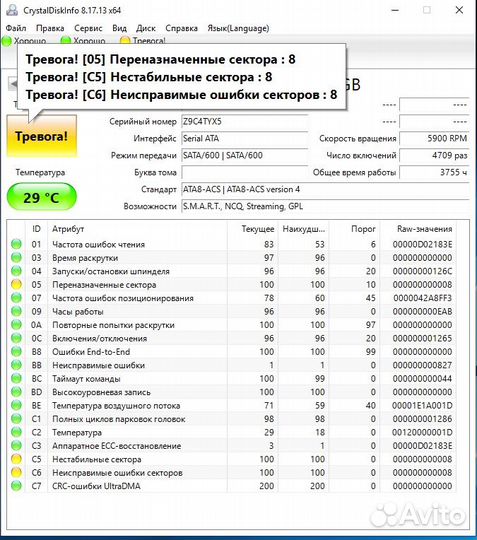
Task: Click status icon for 0A Повторные попытки раскрутки
Action: 16,325
